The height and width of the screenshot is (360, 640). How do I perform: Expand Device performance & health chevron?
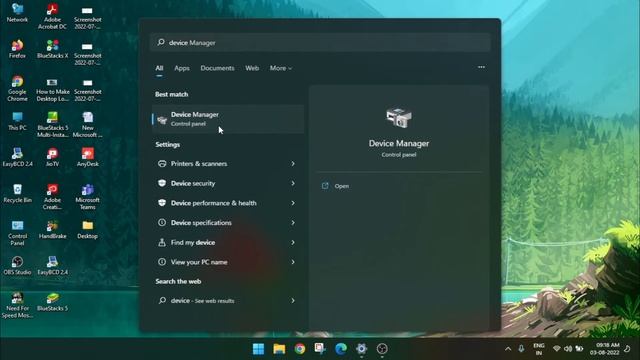click(293, 203)
